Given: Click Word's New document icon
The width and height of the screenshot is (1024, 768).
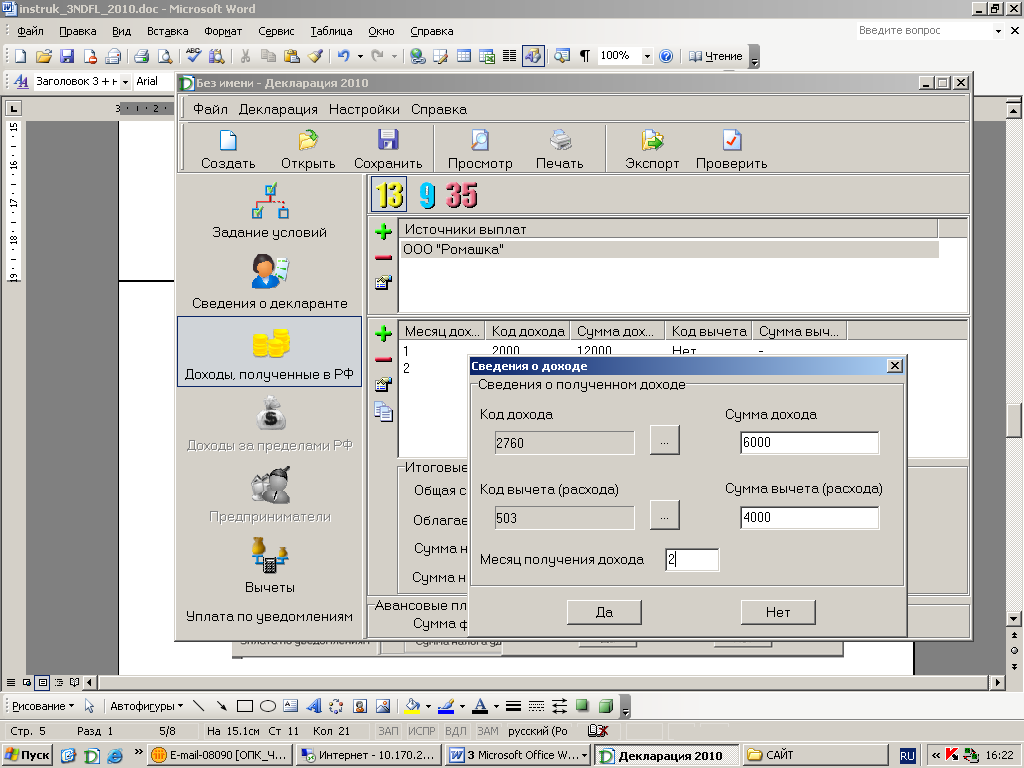Looking at the screenshot, I should (x=20, y=56).
